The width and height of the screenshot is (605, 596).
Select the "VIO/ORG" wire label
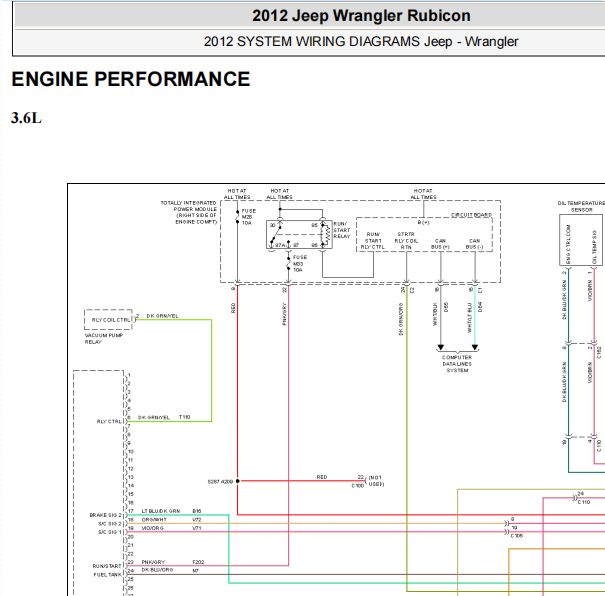(x=152, y=528)
